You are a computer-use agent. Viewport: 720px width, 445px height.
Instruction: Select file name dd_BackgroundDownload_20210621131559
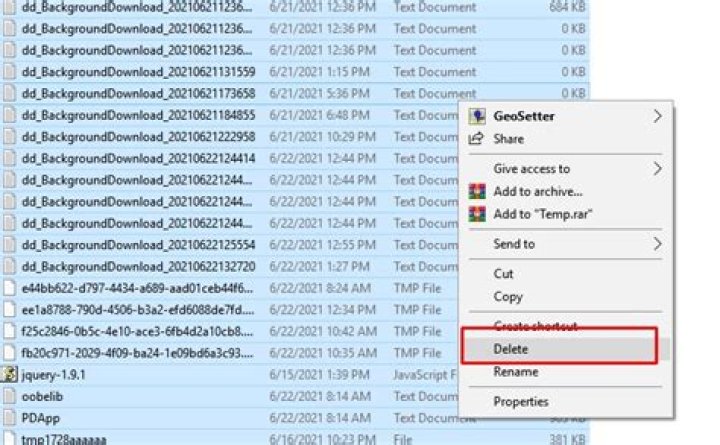(x=138, y=72)
